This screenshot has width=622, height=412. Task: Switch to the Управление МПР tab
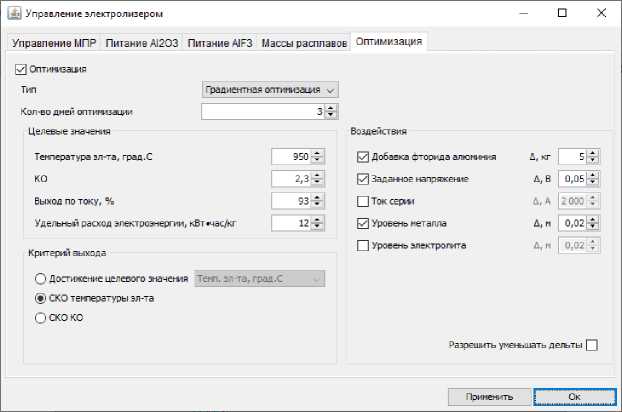(54, 43)
